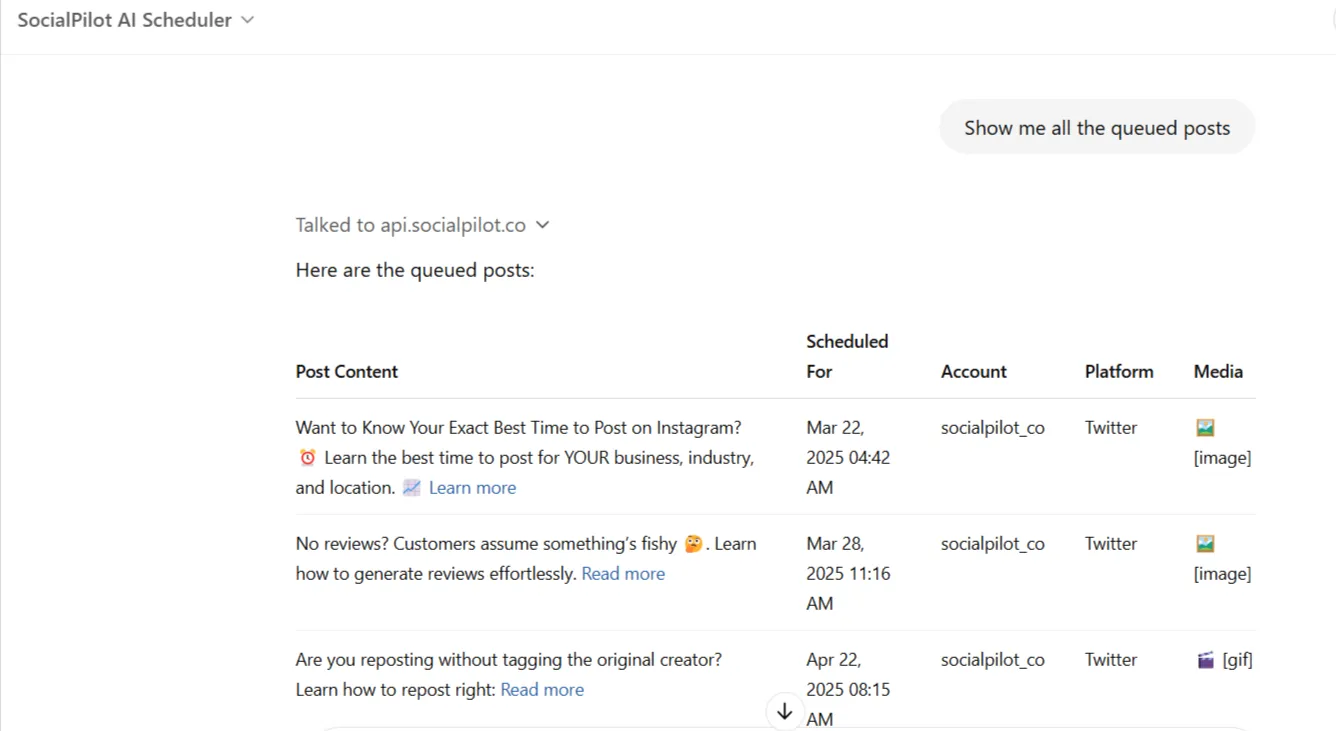1336x731 pixels.
Task: Click the scroll-to-bottom arrow icon
Action: click(785, 711)
